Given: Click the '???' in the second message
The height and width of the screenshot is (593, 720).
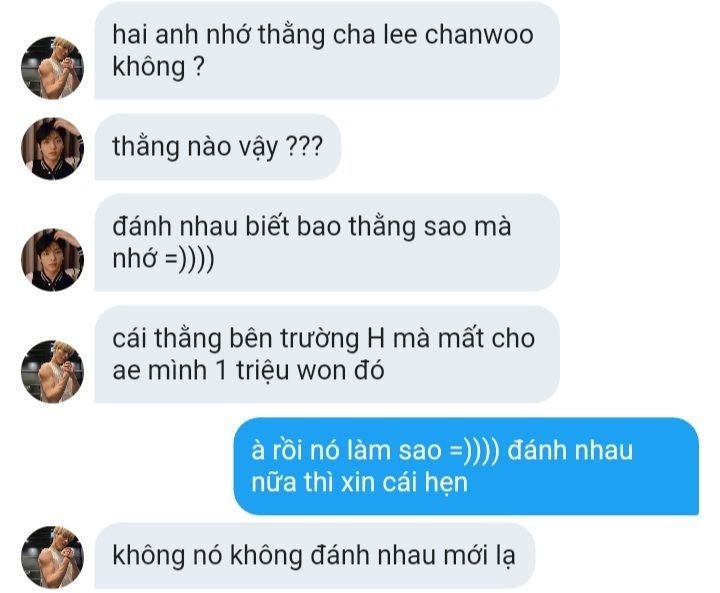Looking at the screenshot, I should tap(304, 147).
